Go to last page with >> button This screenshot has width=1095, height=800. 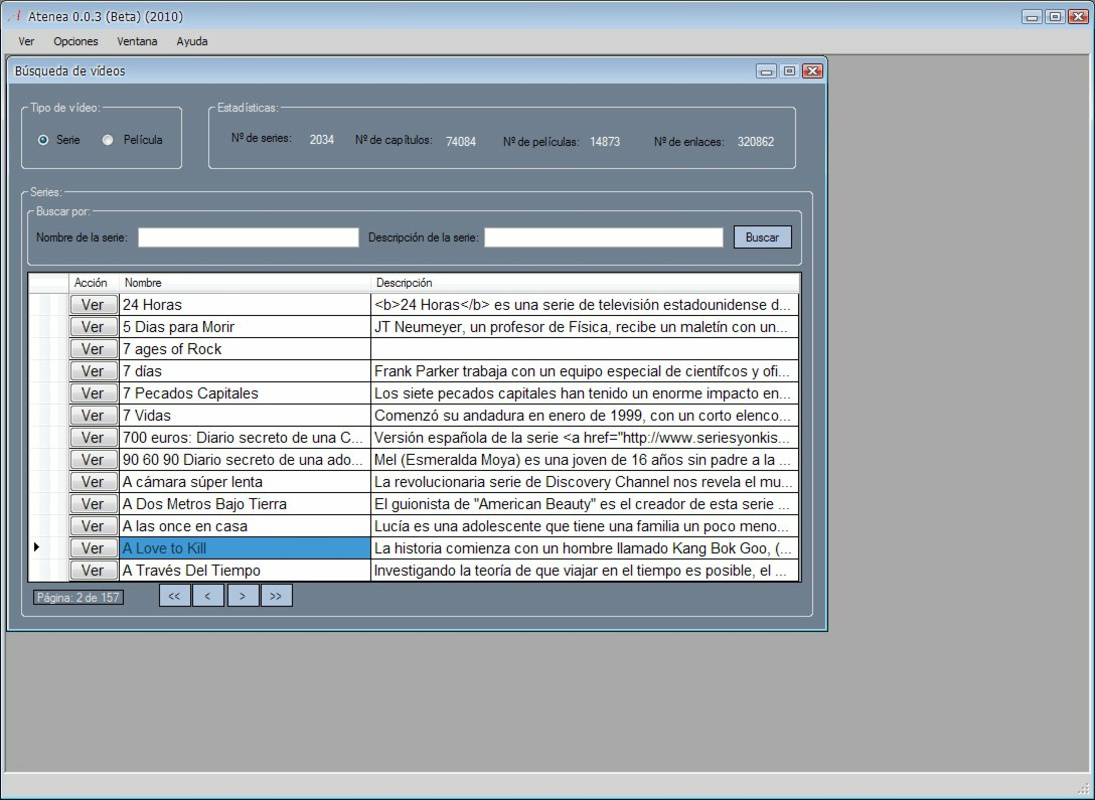point(277,595)
